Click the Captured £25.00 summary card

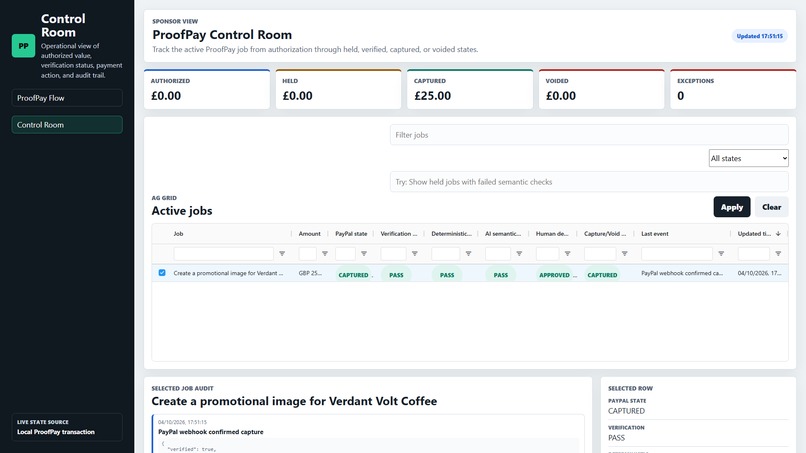[x=470, y=89]
